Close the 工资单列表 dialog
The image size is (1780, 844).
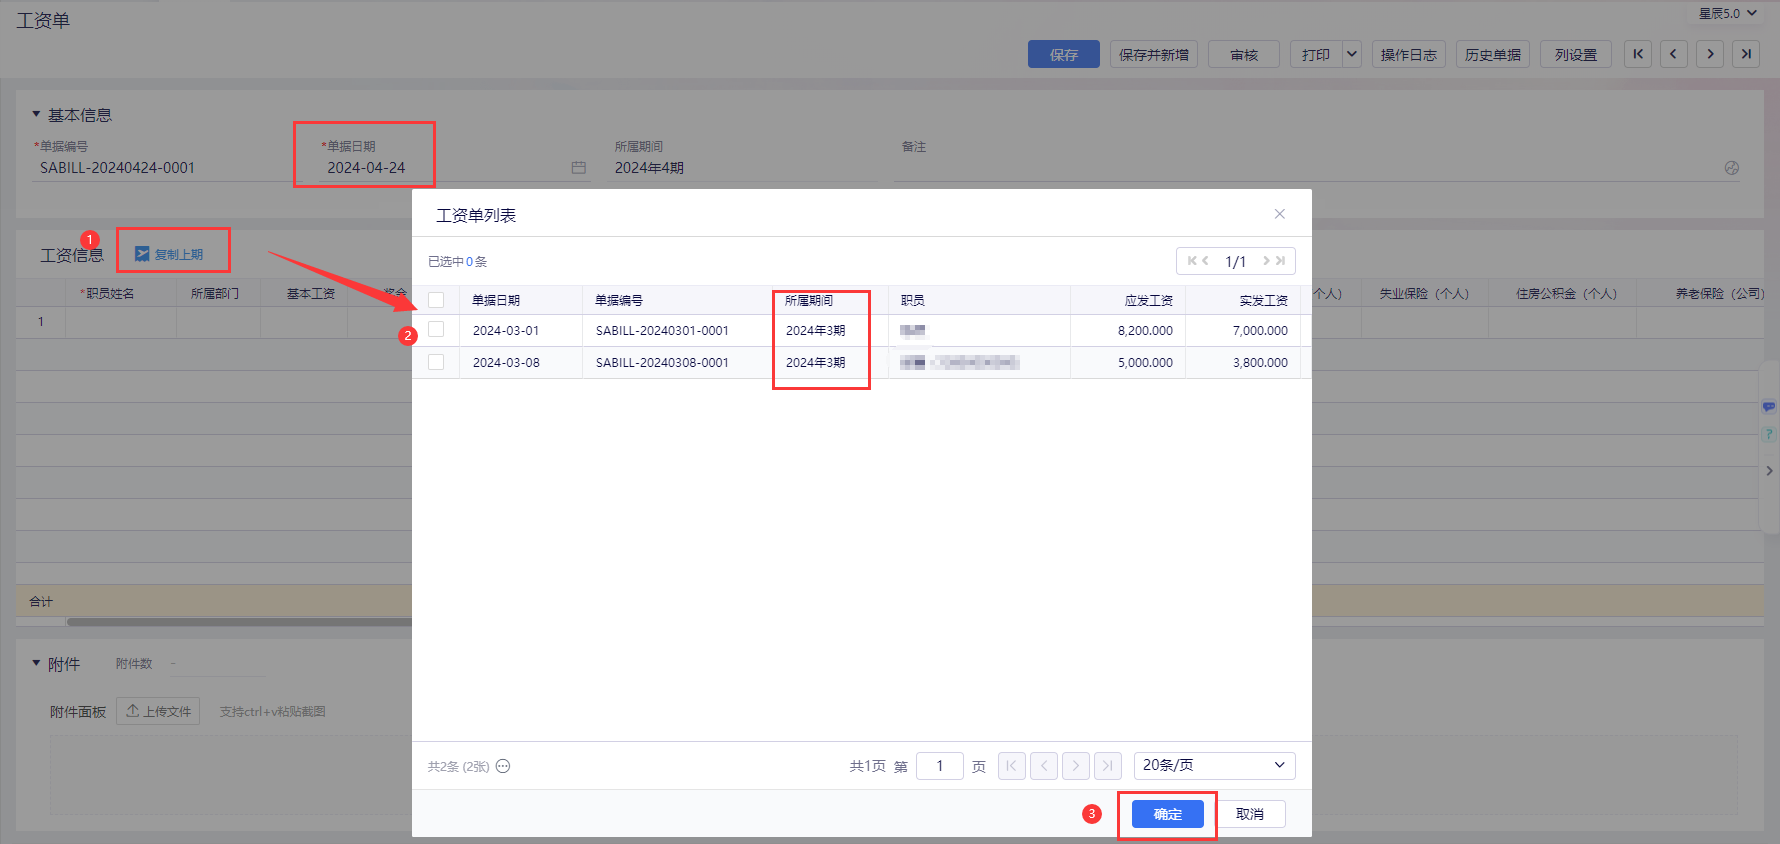[x=1279, y=214]
